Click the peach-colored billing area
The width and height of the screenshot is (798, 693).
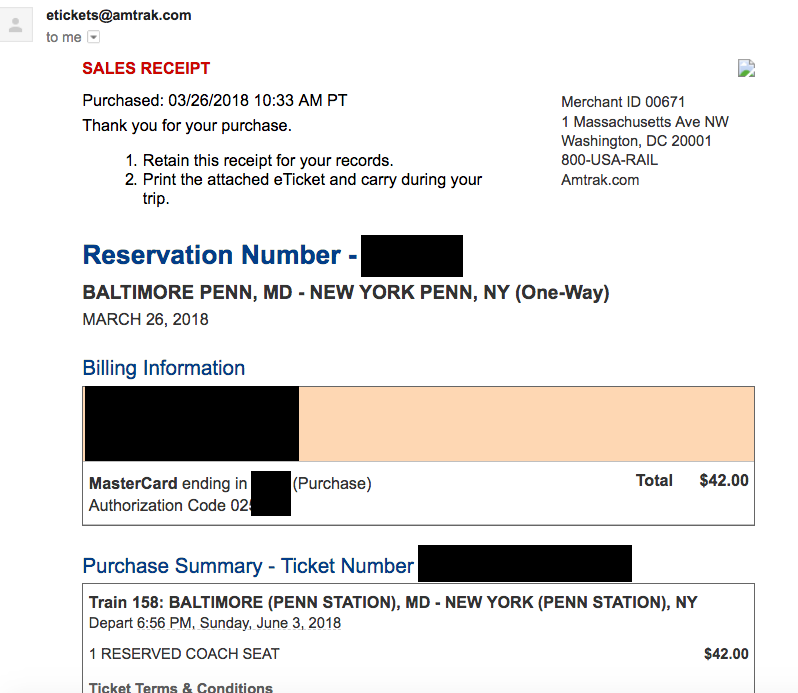tap(526, 424)
